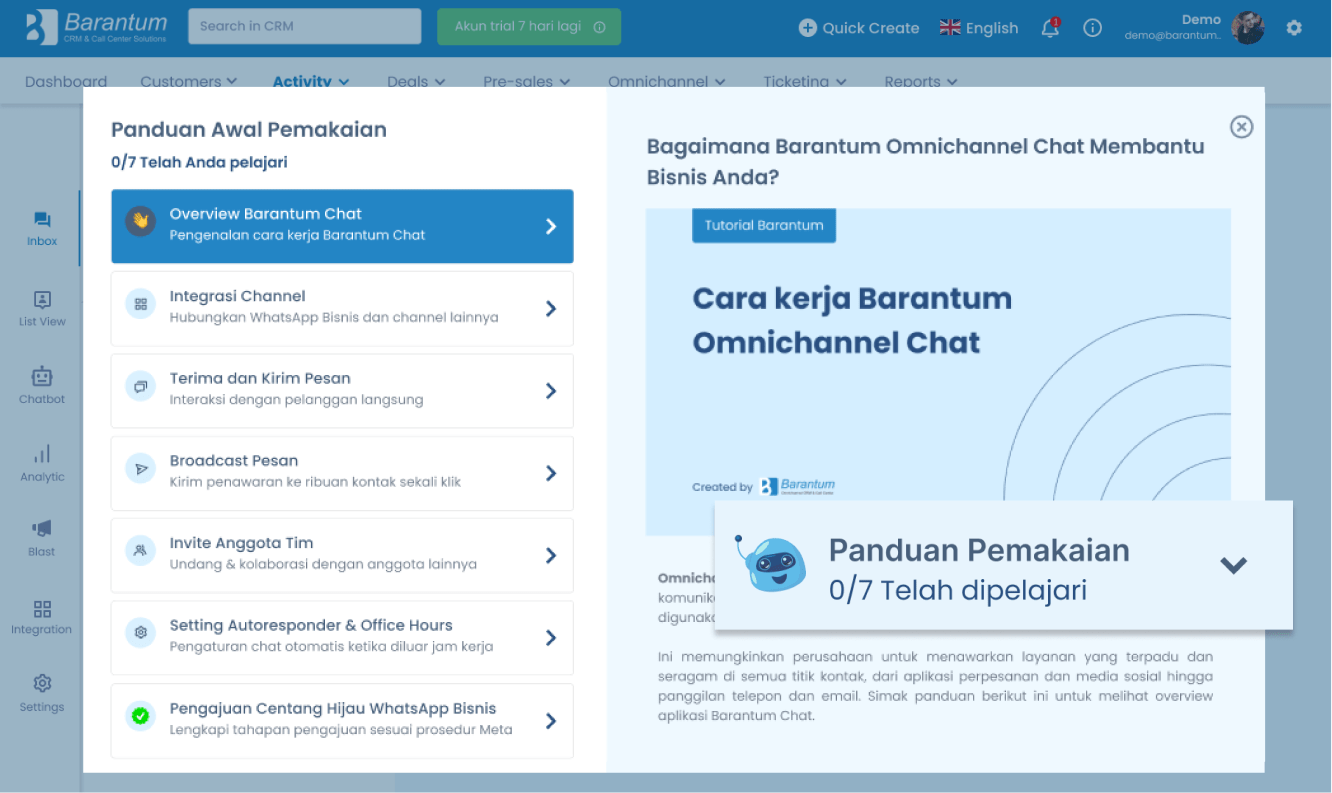Screen dimensions: 1332x793
Task: Expand the Overview Barantum Chat arrow
Action: coord(551,227)
